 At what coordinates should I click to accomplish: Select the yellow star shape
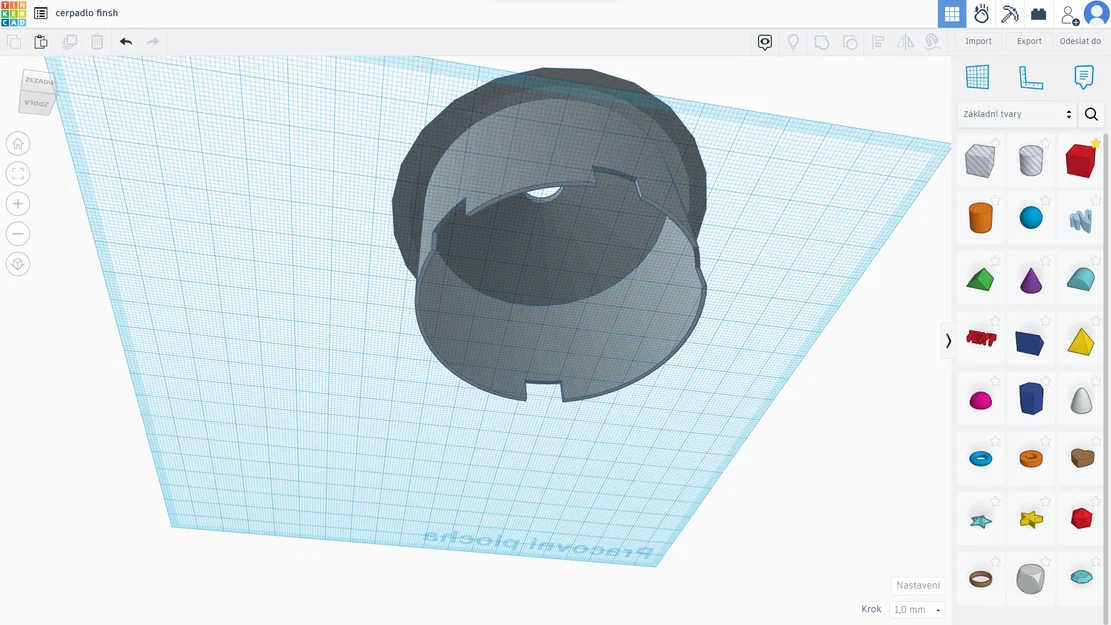1031,519
